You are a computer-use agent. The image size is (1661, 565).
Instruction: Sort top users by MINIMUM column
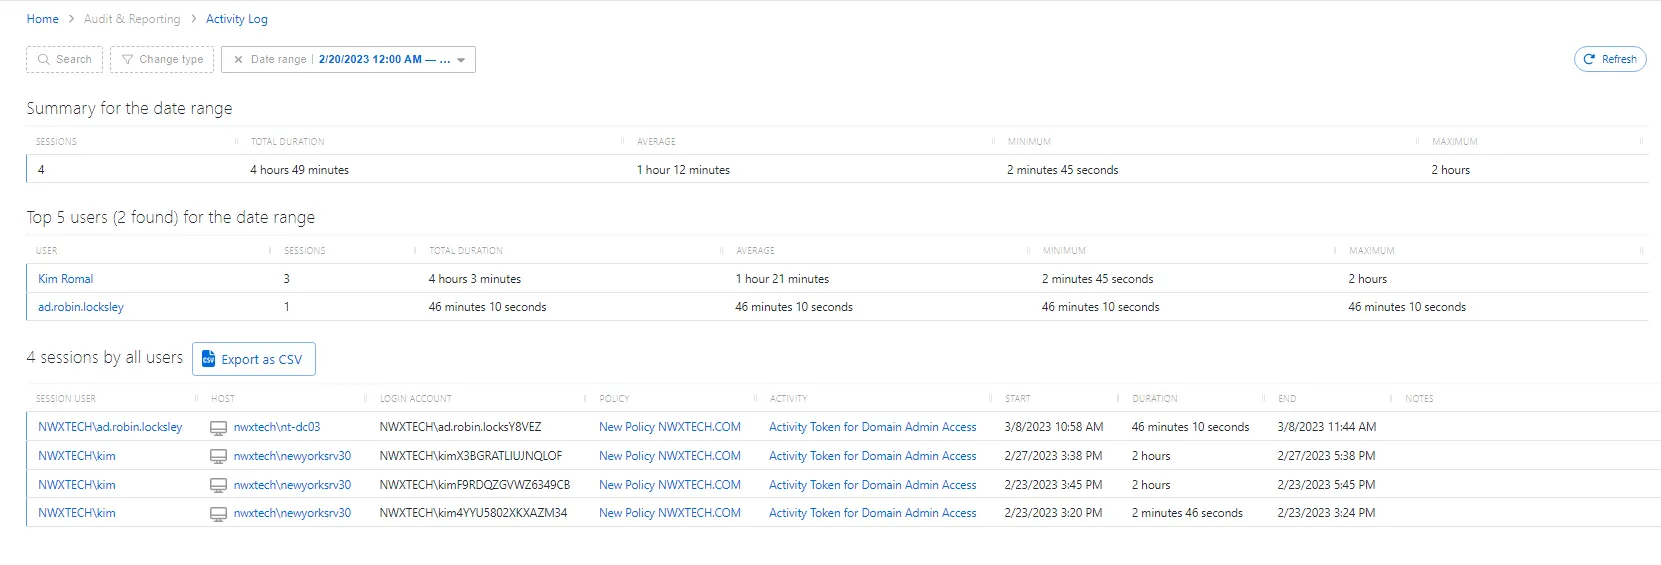pos(1064,251)
